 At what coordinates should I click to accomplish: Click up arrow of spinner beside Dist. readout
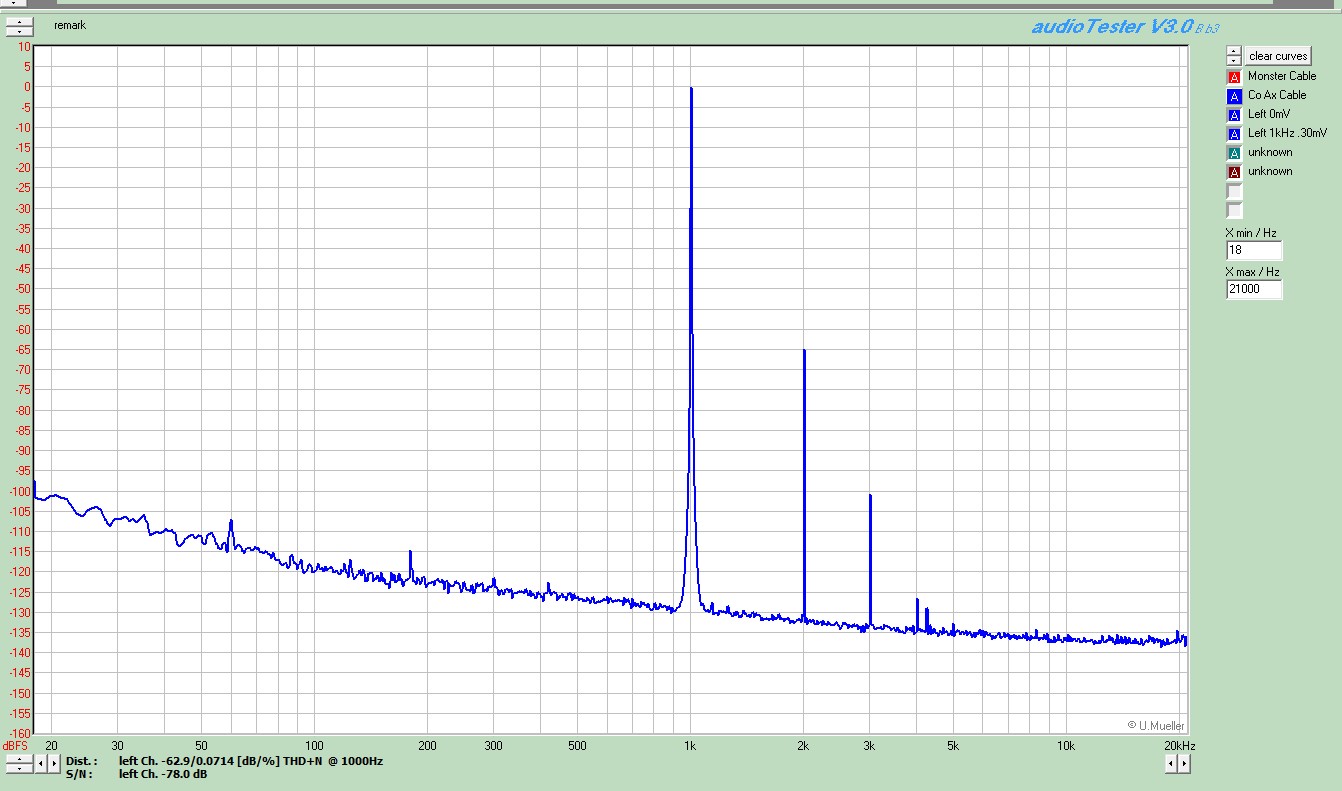coord(19,759)
